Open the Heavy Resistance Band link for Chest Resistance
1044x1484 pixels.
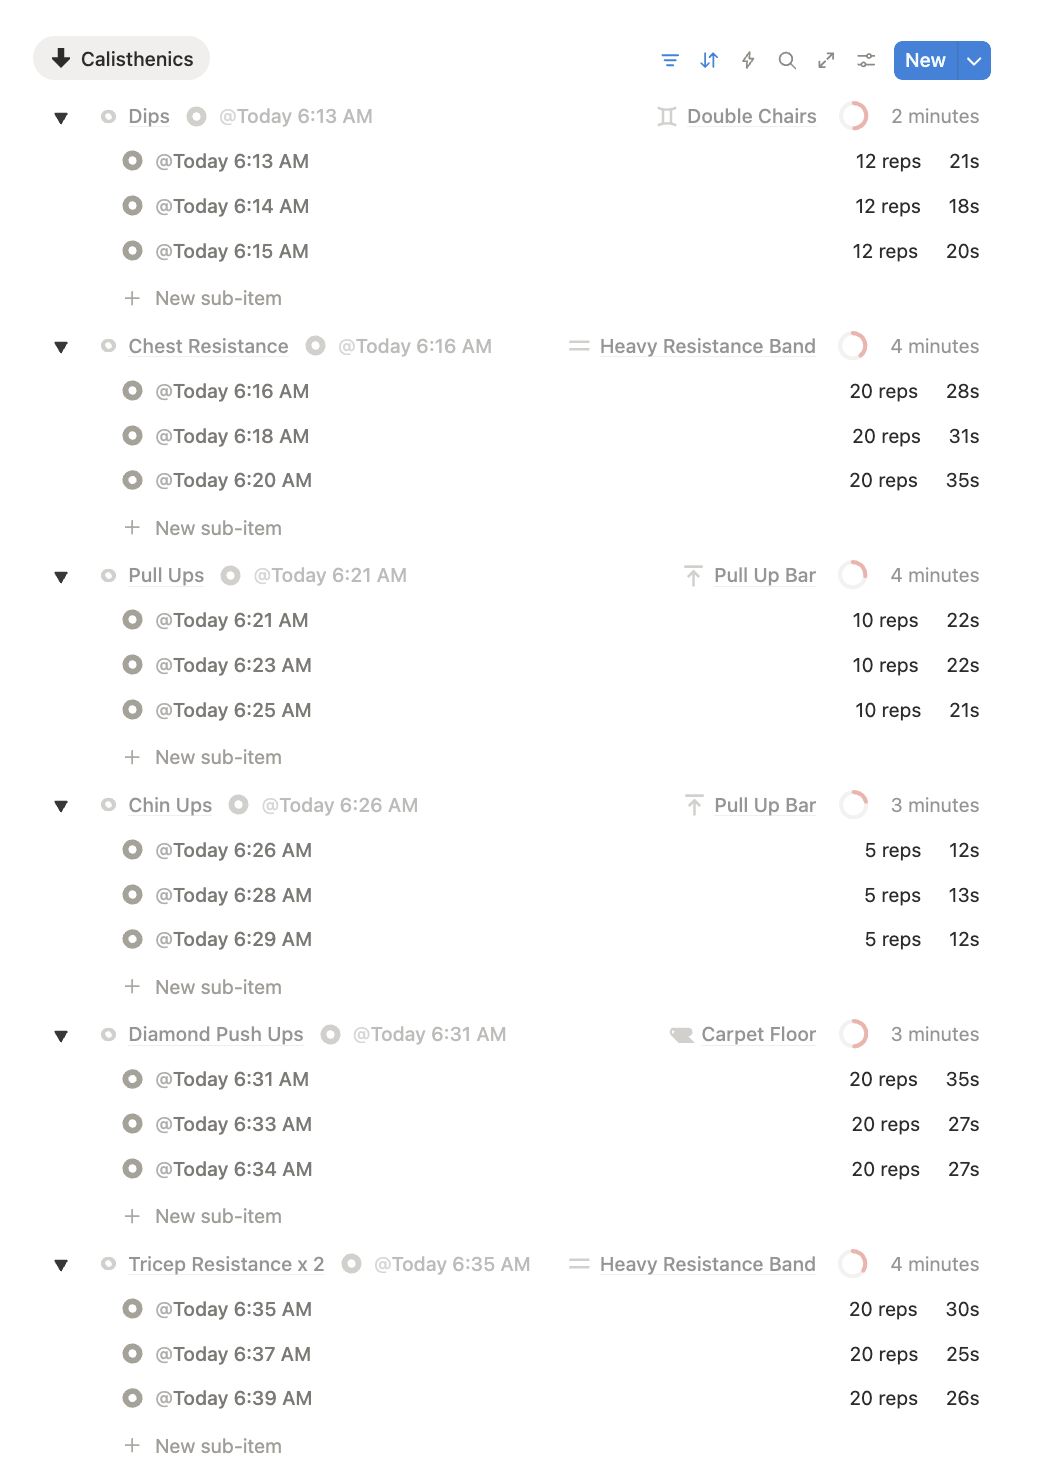click(x=707, y=346)
